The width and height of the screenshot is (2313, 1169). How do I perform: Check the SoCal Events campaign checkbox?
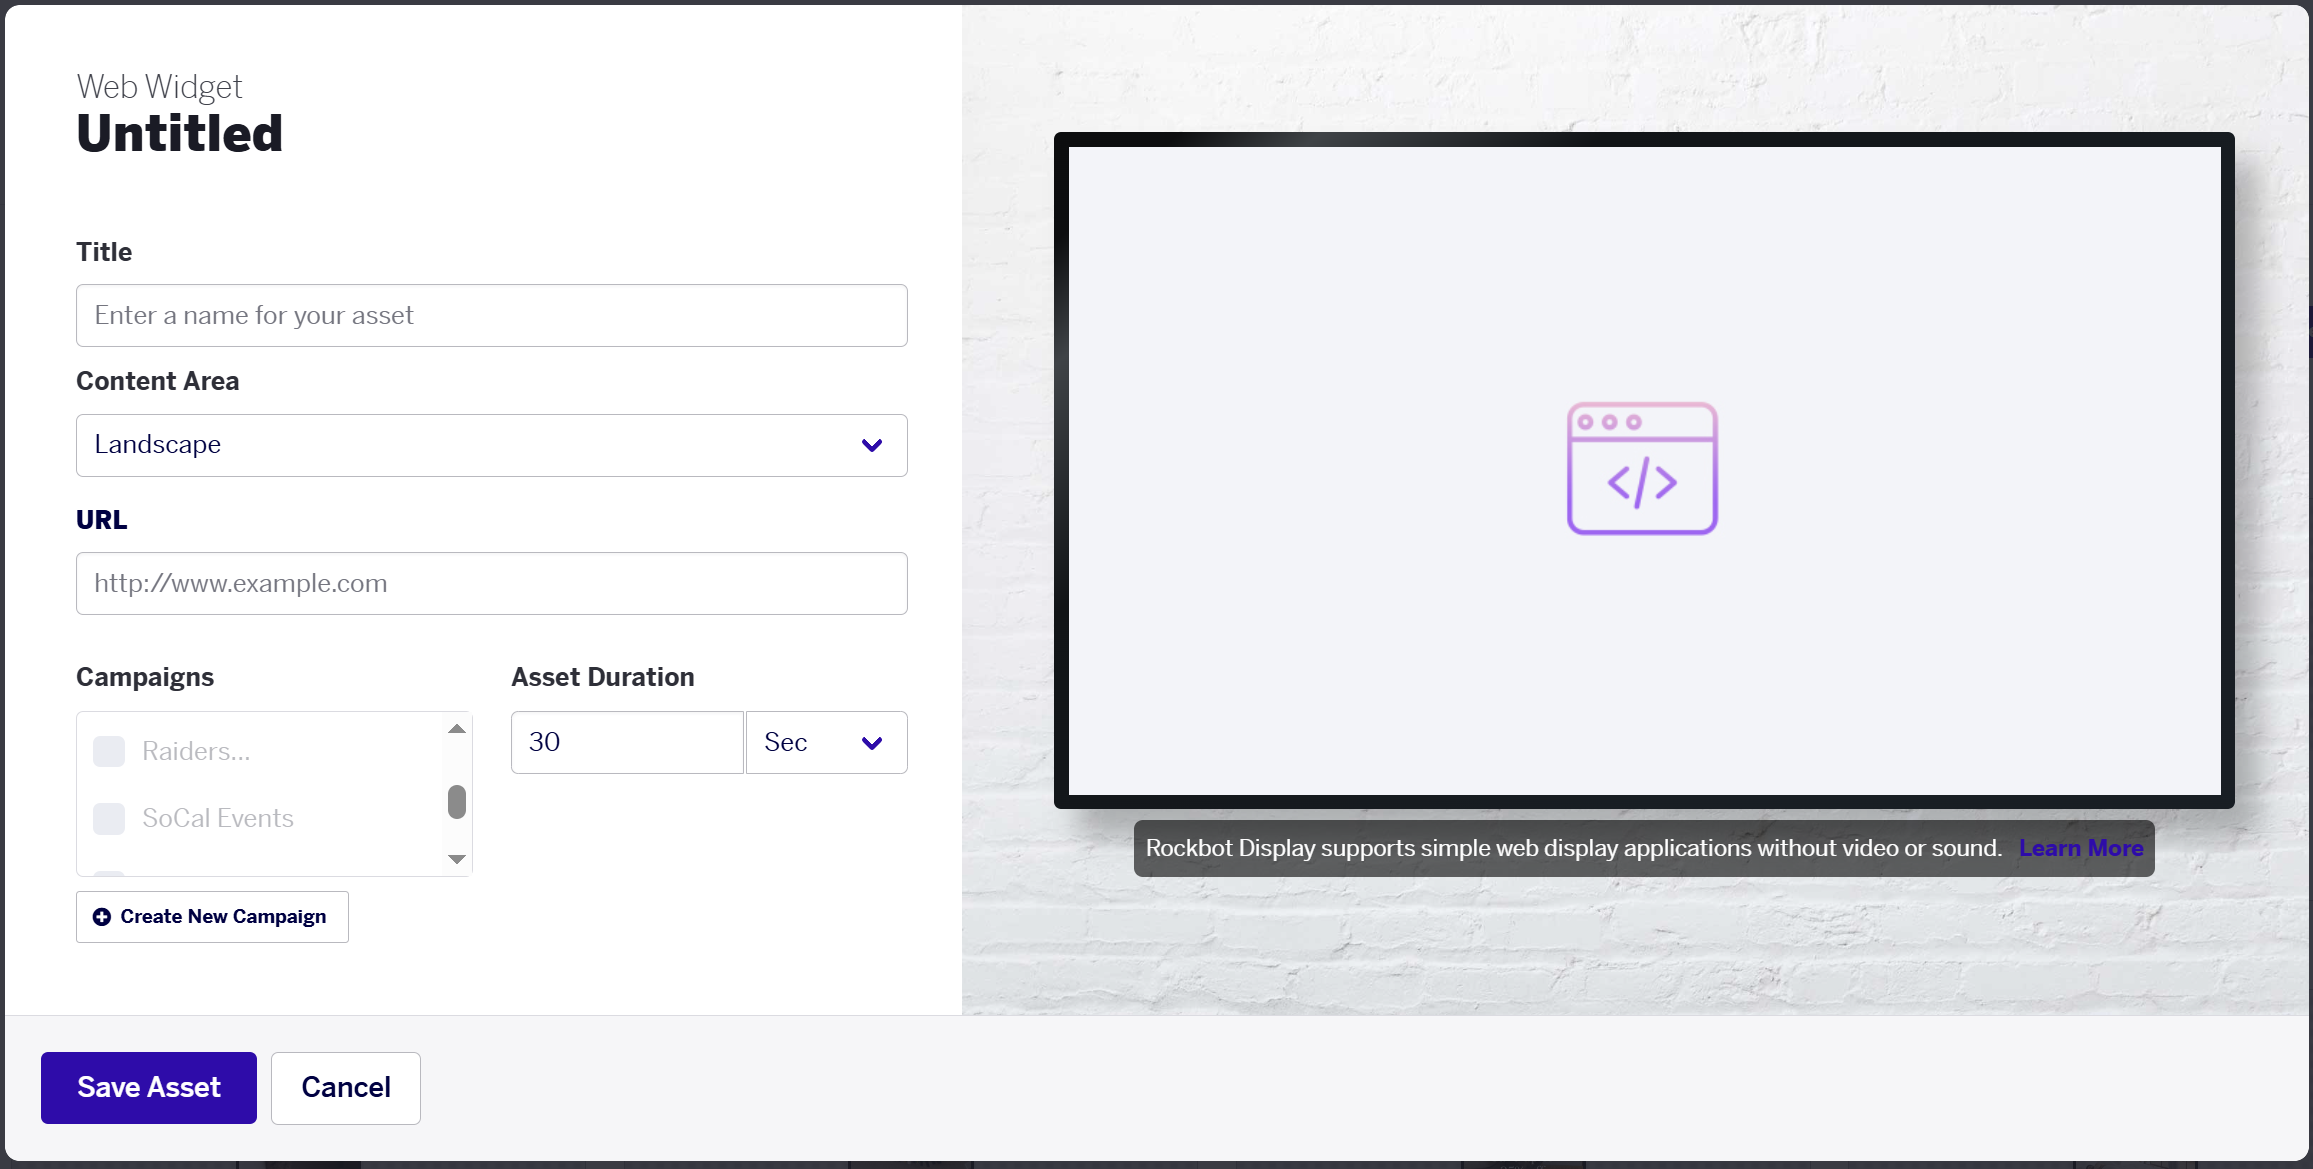click(x=109, y=818)
